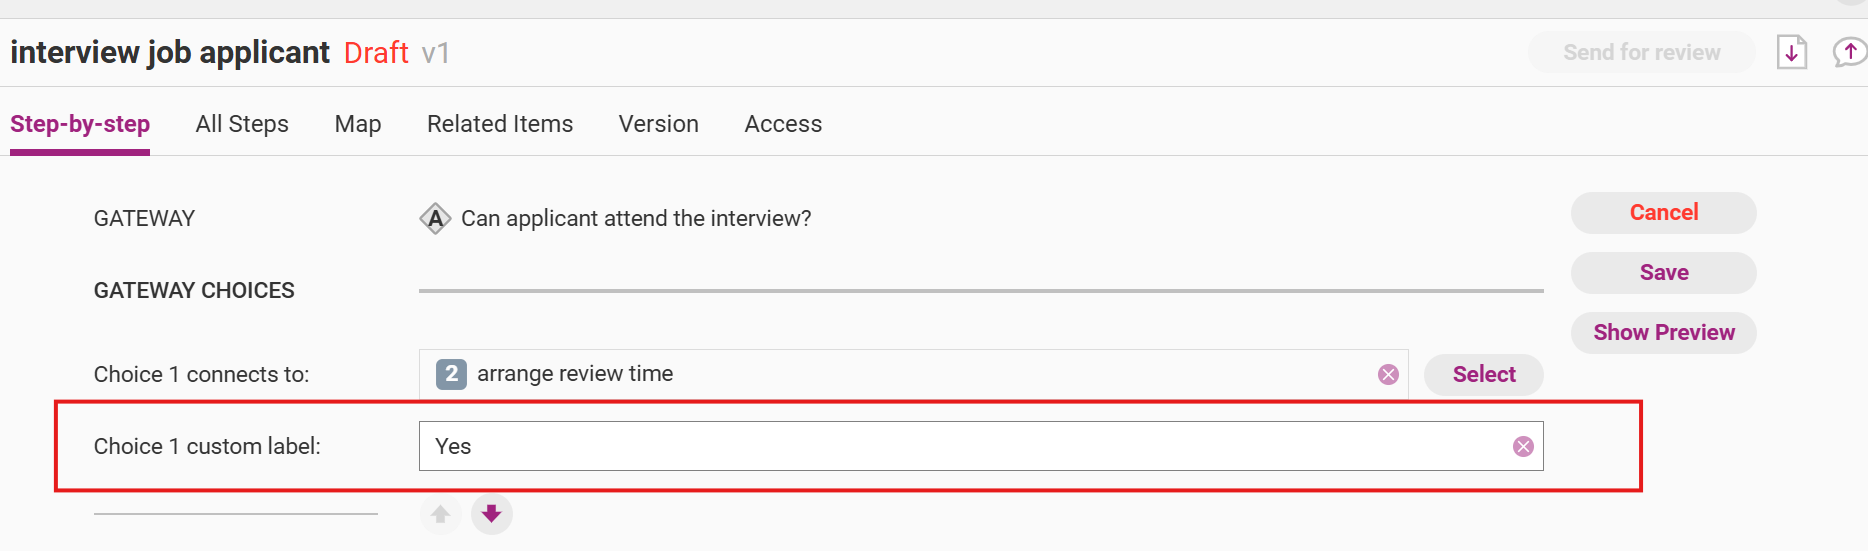The width and height of the screenshot is (1868, 551).
Task: Focus the Choice 1 custom label field
Action: tap(960, 446)
